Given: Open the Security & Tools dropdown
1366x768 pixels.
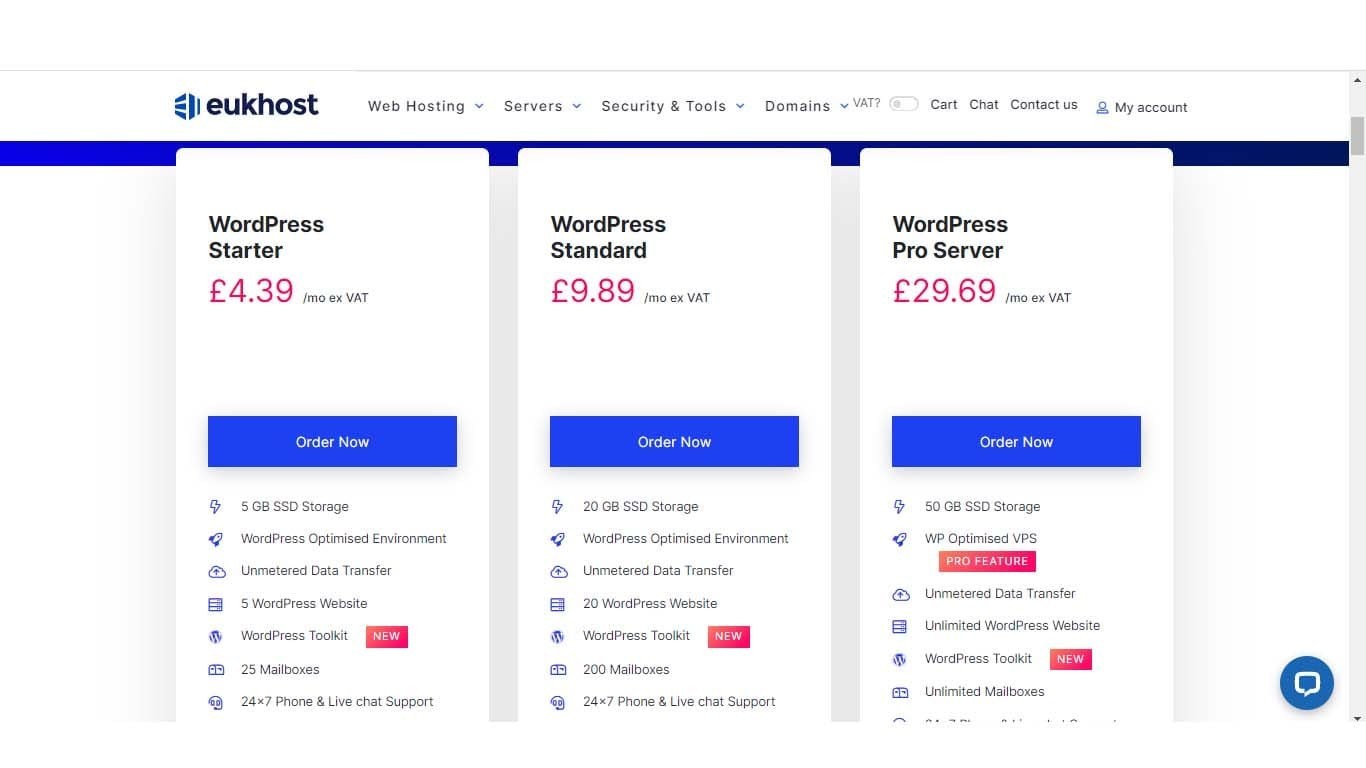Looking at the screenshot, I should 673,106.
